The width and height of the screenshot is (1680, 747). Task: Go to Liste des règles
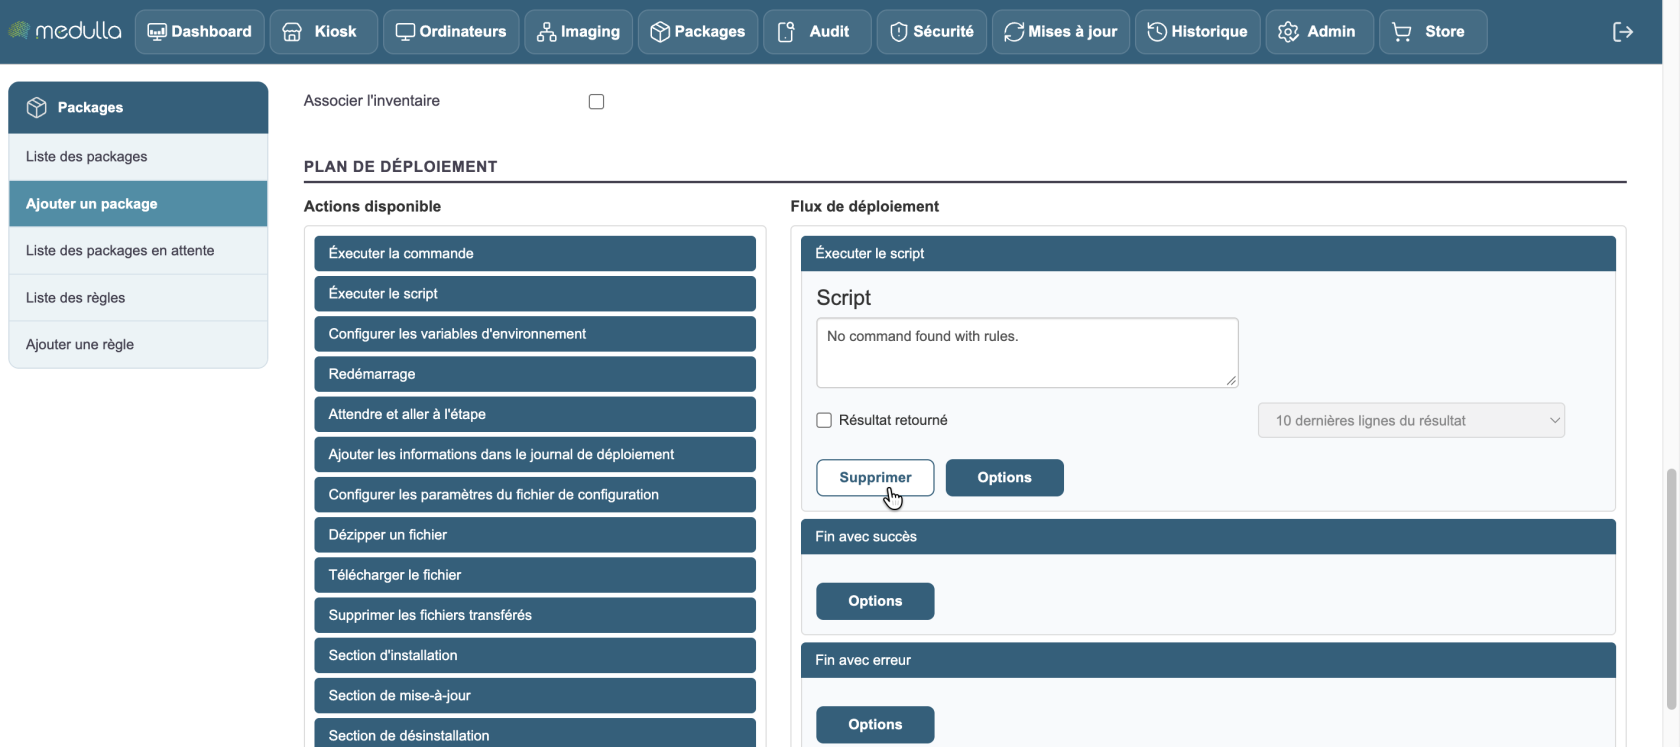138,298
